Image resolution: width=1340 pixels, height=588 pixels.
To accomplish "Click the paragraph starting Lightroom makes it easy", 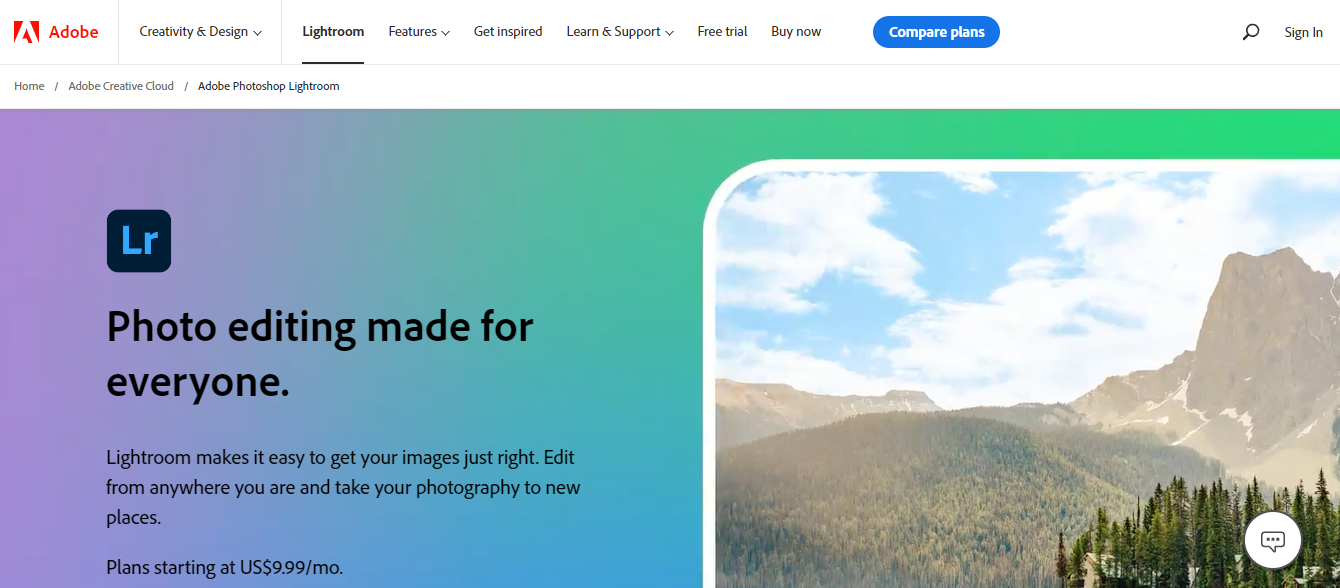I will point(343,487).
